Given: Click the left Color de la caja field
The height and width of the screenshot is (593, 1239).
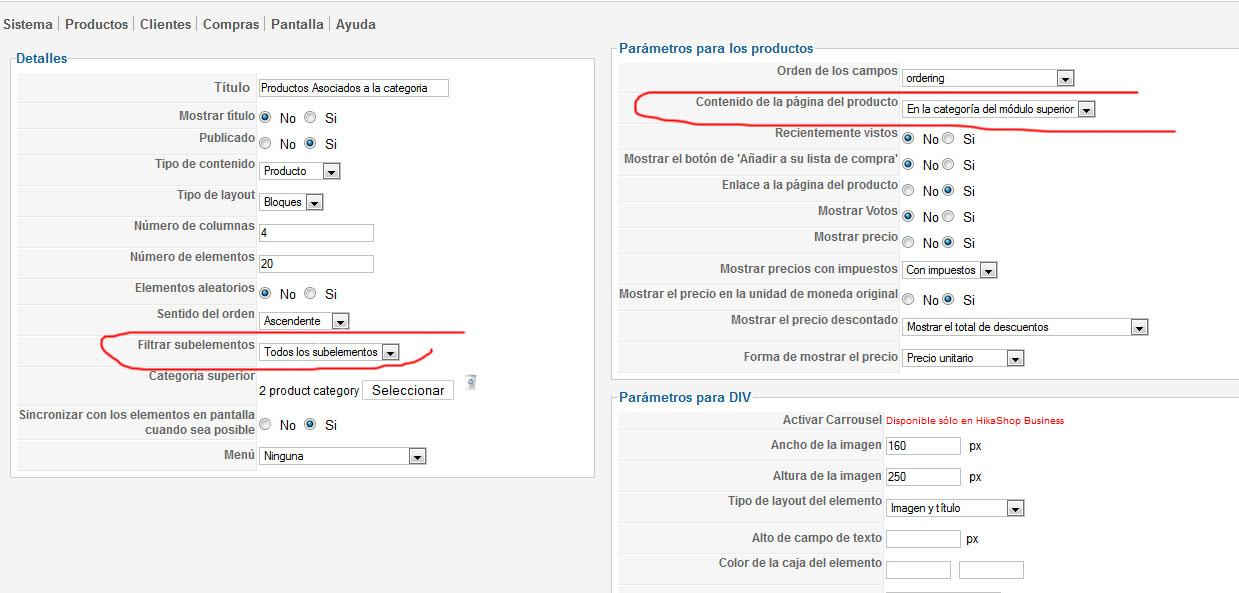Looking at the screenshot, I should [x=918, y=570].
